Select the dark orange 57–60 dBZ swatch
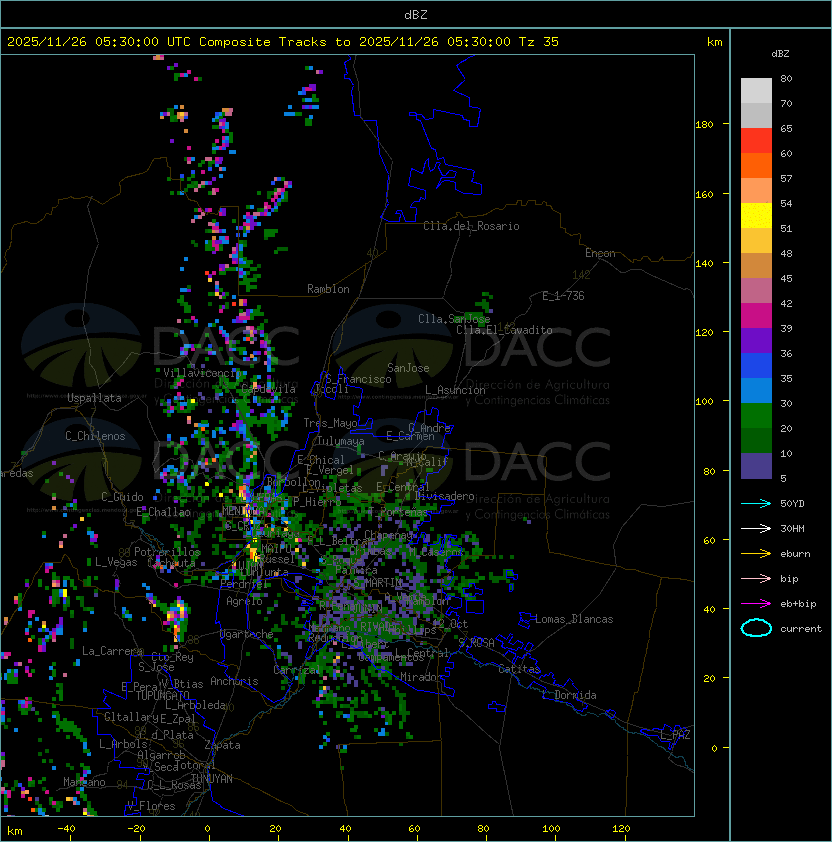This screenshot has height=842, width=832. [x=756, y=165]
